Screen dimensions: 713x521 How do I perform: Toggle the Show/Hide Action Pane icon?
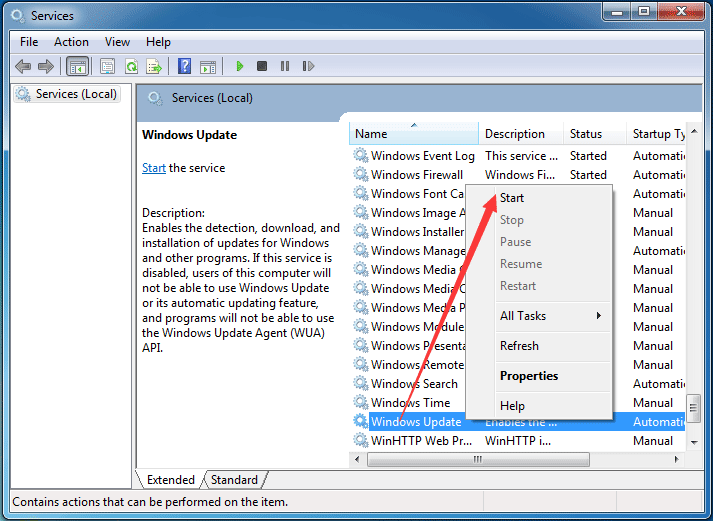pyautogui.click(x=208, y=66)
